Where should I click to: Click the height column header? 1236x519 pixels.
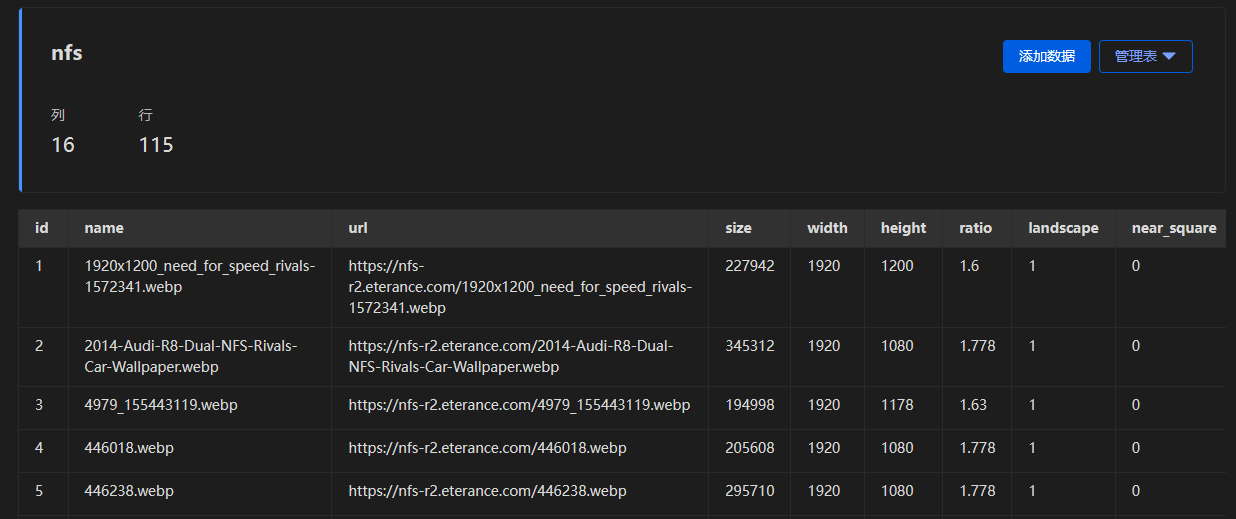pyautogui.click(x=903, y=228)
